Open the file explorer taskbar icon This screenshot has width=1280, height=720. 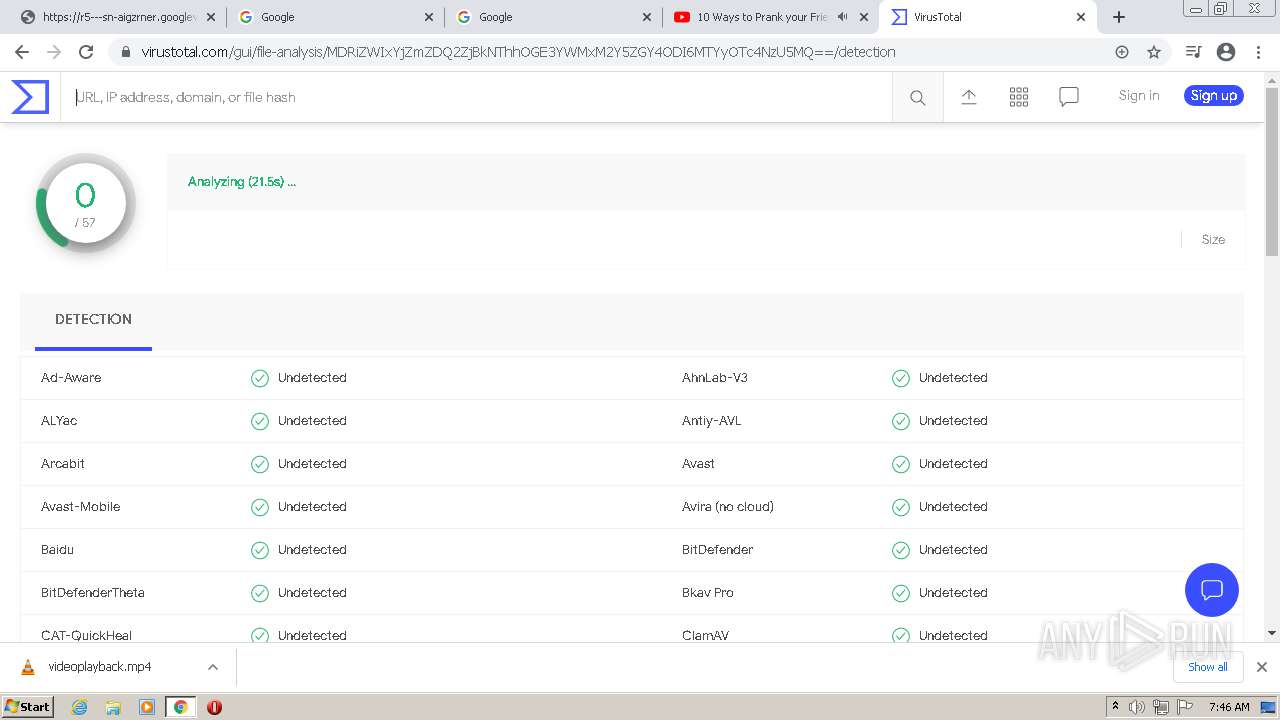click(x=113, y=707)
